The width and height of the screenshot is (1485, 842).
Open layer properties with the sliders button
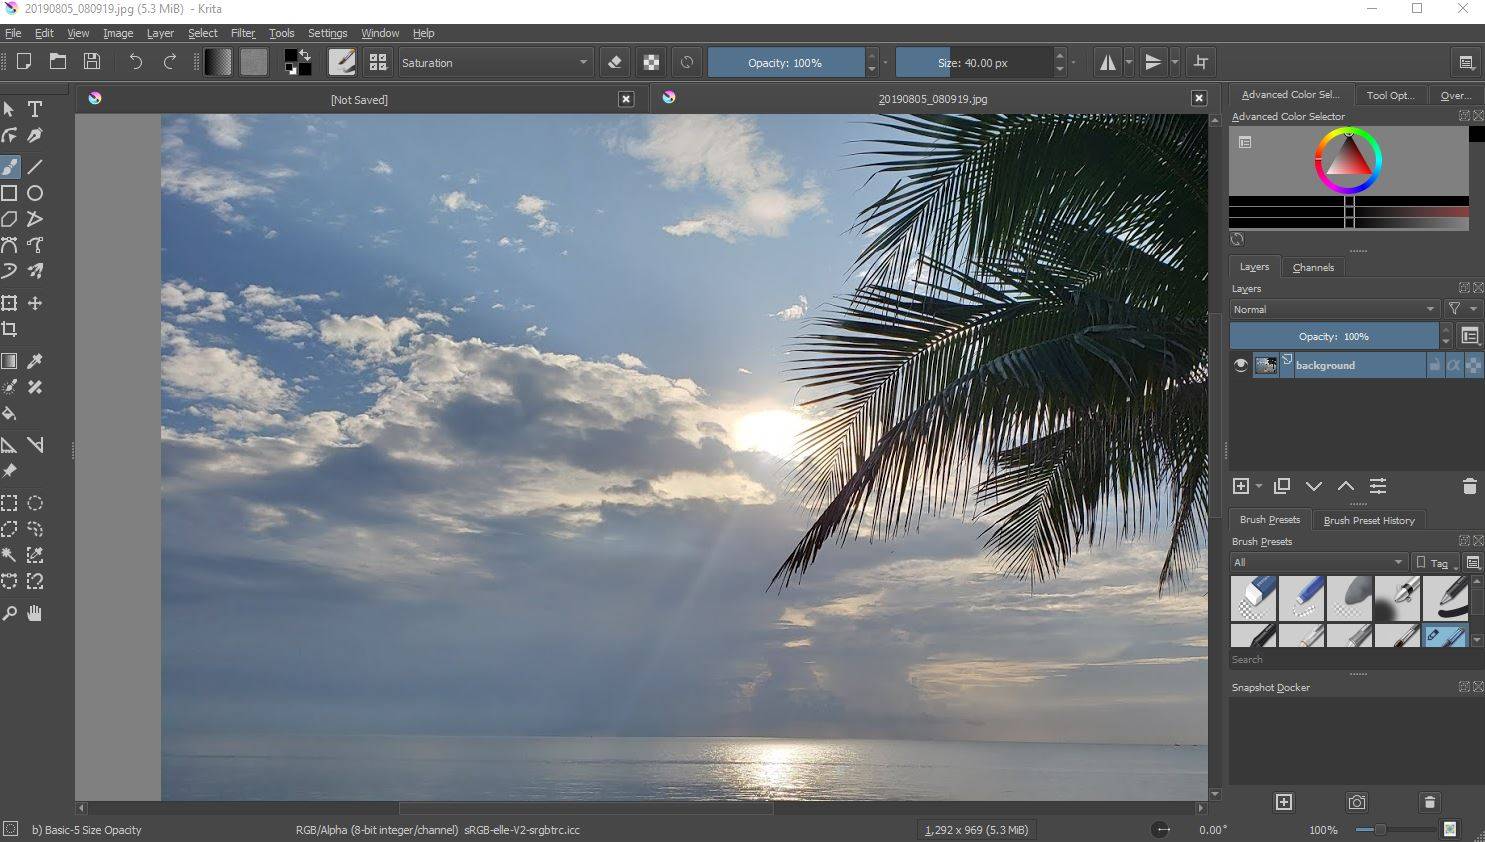[1378, 486]
